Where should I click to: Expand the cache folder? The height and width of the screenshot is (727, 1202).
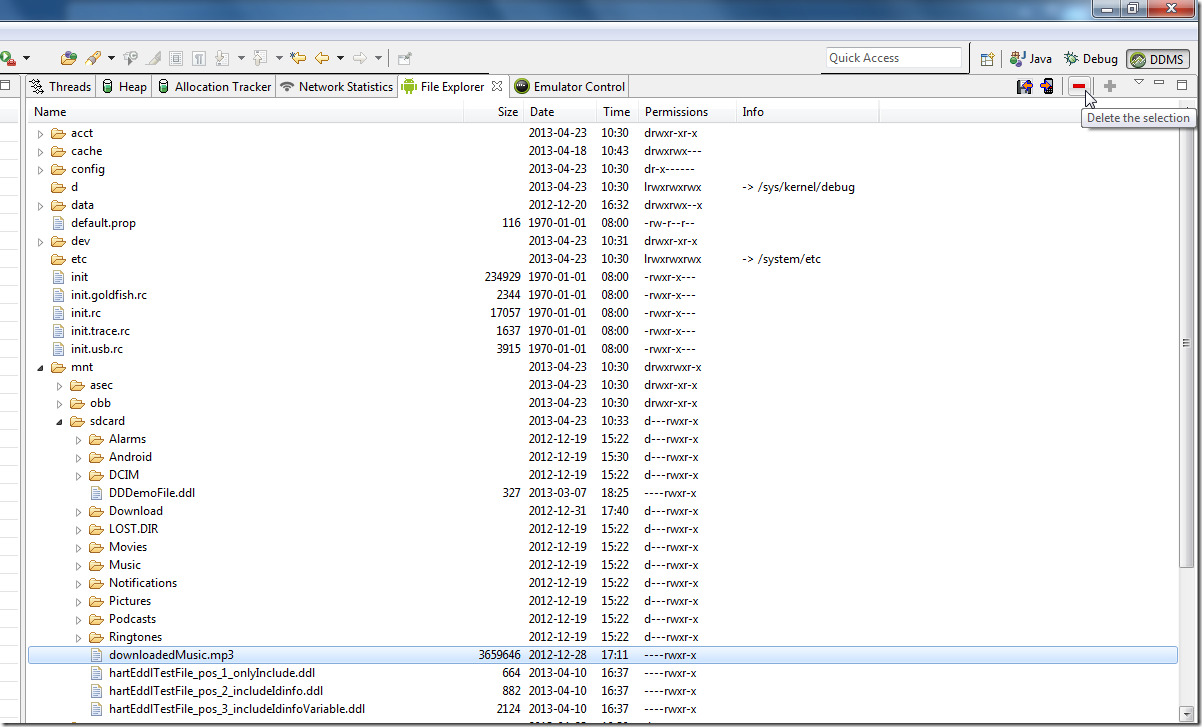[x=41, y=152]
